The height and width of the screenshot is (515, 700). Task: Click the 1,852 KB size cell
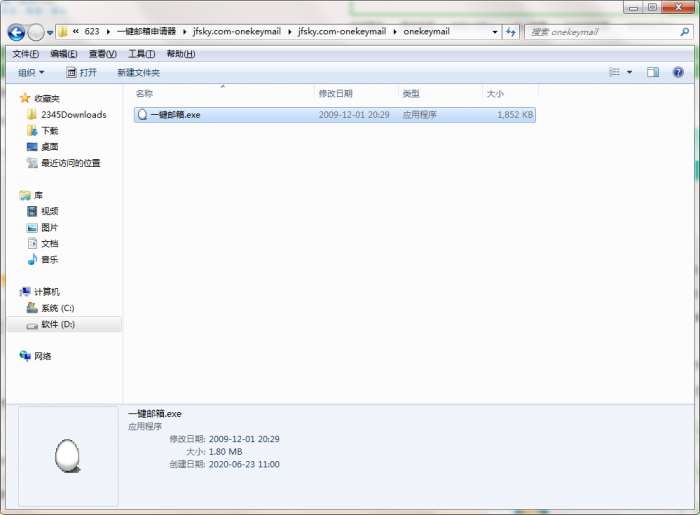515,115
